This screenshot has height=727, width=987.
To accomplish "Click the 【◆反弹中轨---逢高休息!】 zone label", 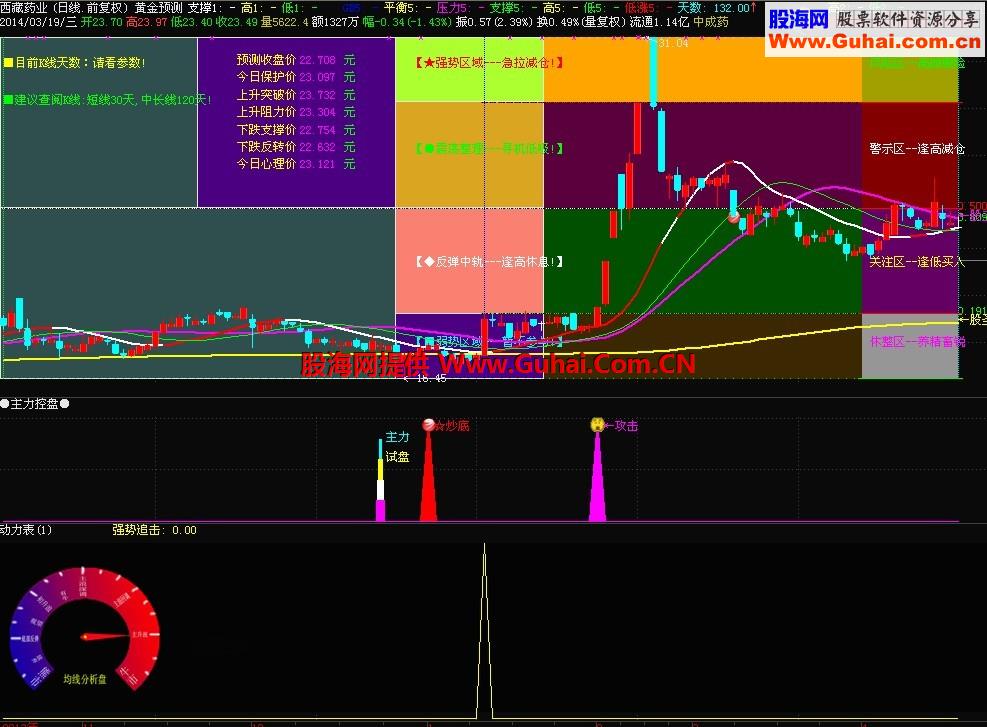I will click(x=488, y=262).
